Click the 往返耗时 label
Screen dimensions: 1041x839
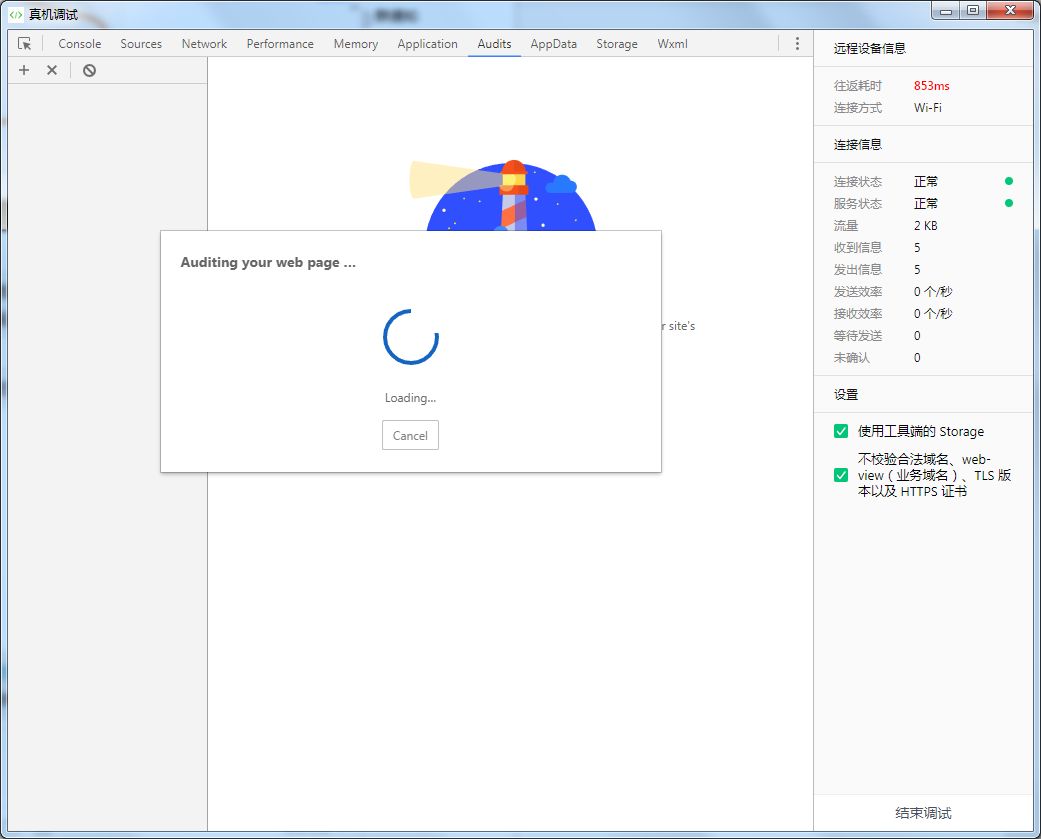(858, 86)
